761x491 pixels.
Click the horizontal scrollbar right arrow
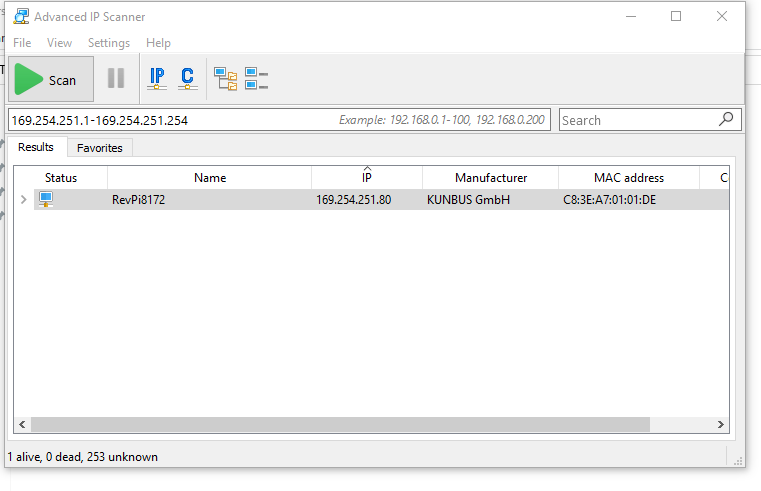click(721, 424)
